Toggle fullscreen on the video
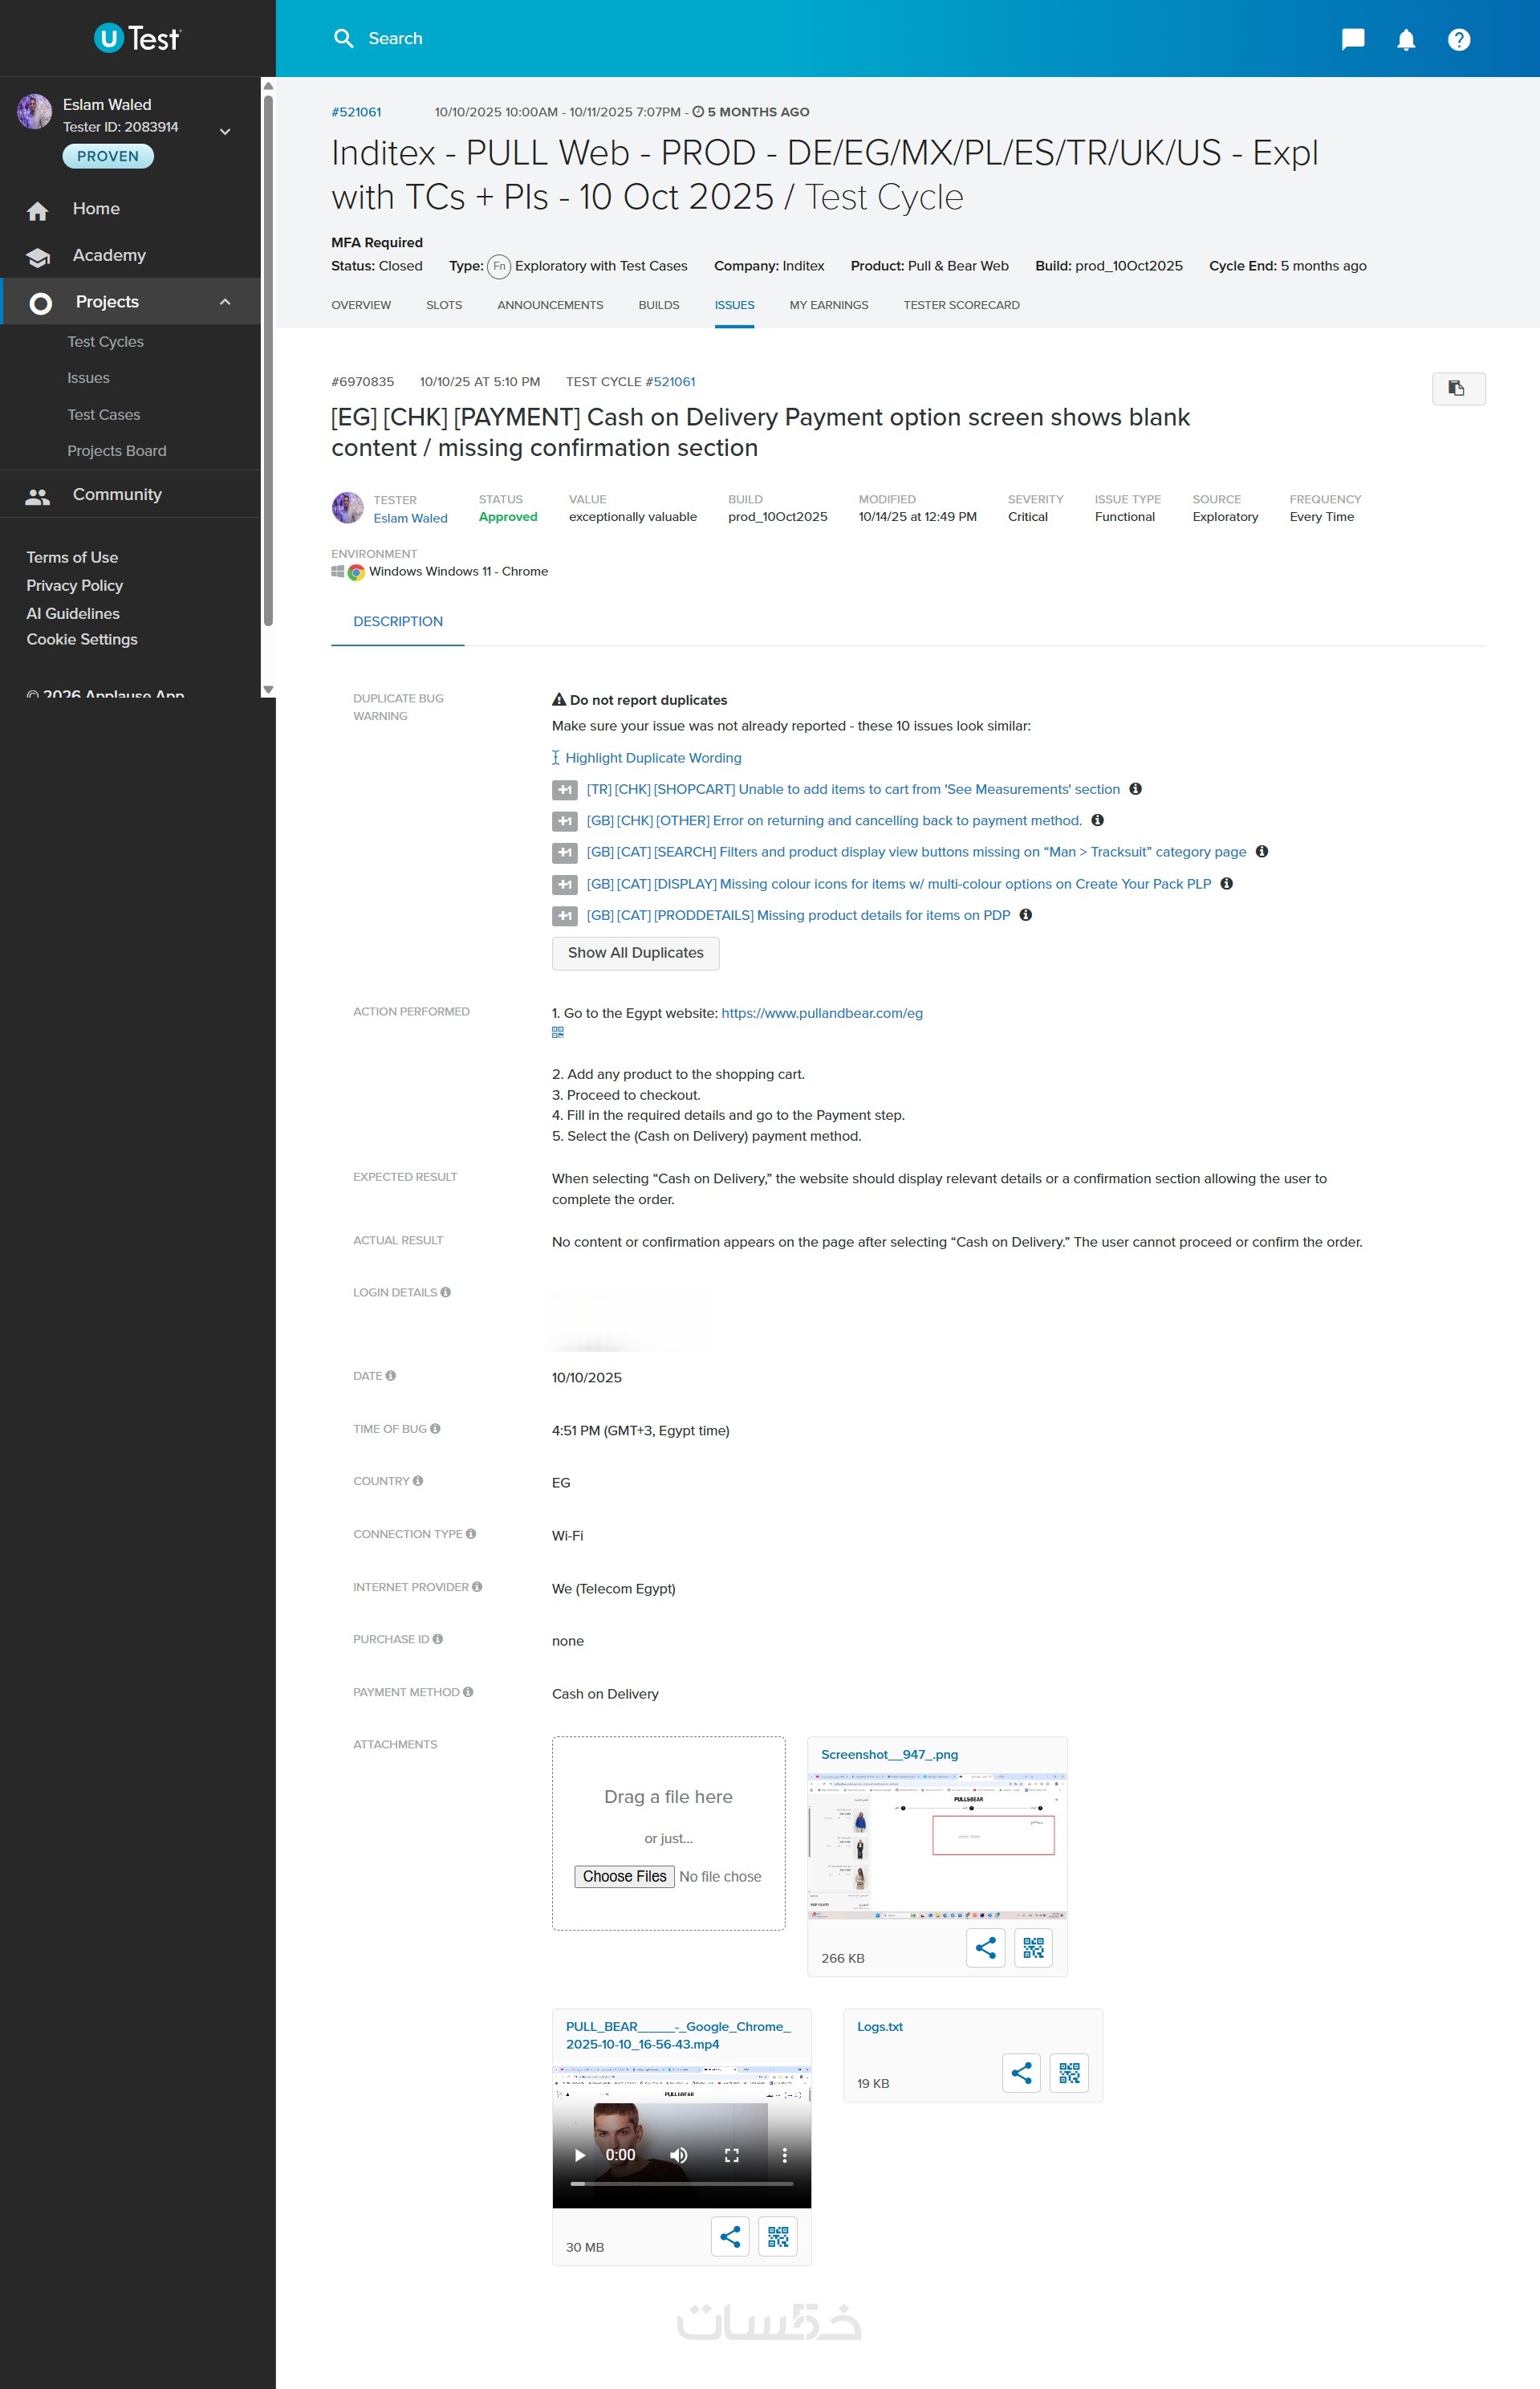This screenshot has width=1540, height=2389. [732, 2155]
